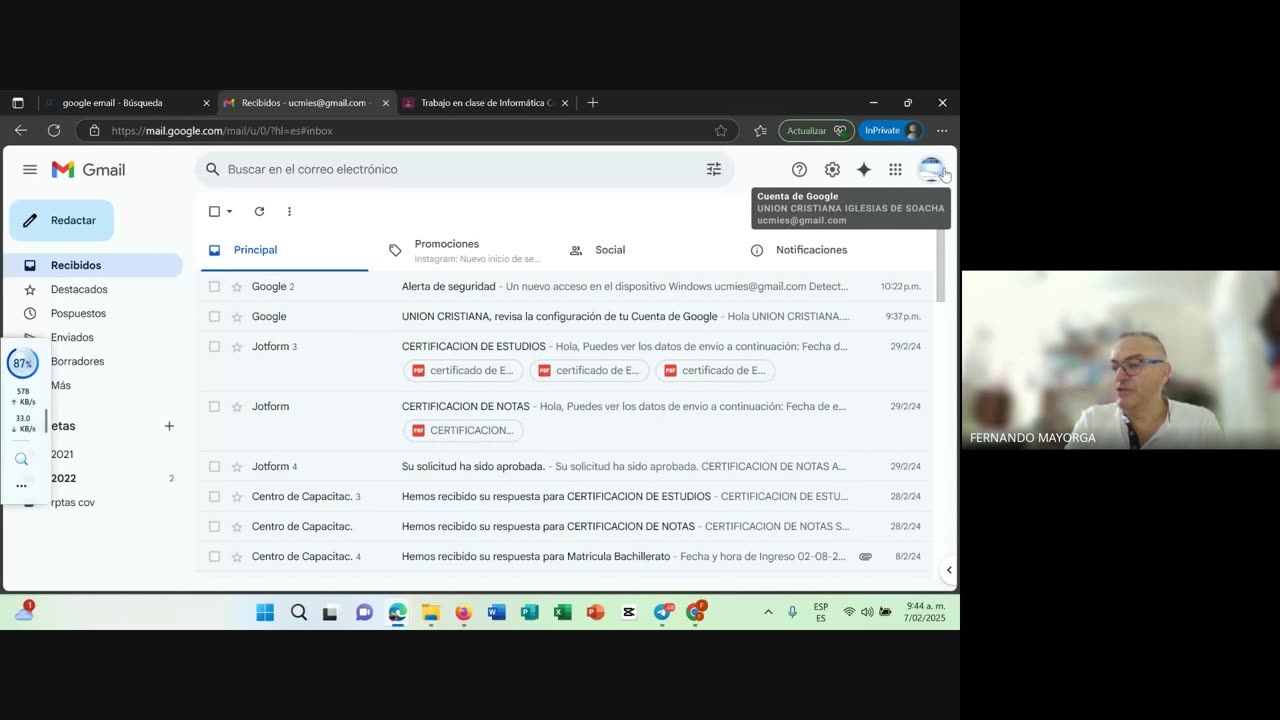The height and width of the screenshot is (720, 1280).
Task: Open the CERTIFICACION... PDF attachment chip
Action: pyautogui.click(x=463, y=431)
